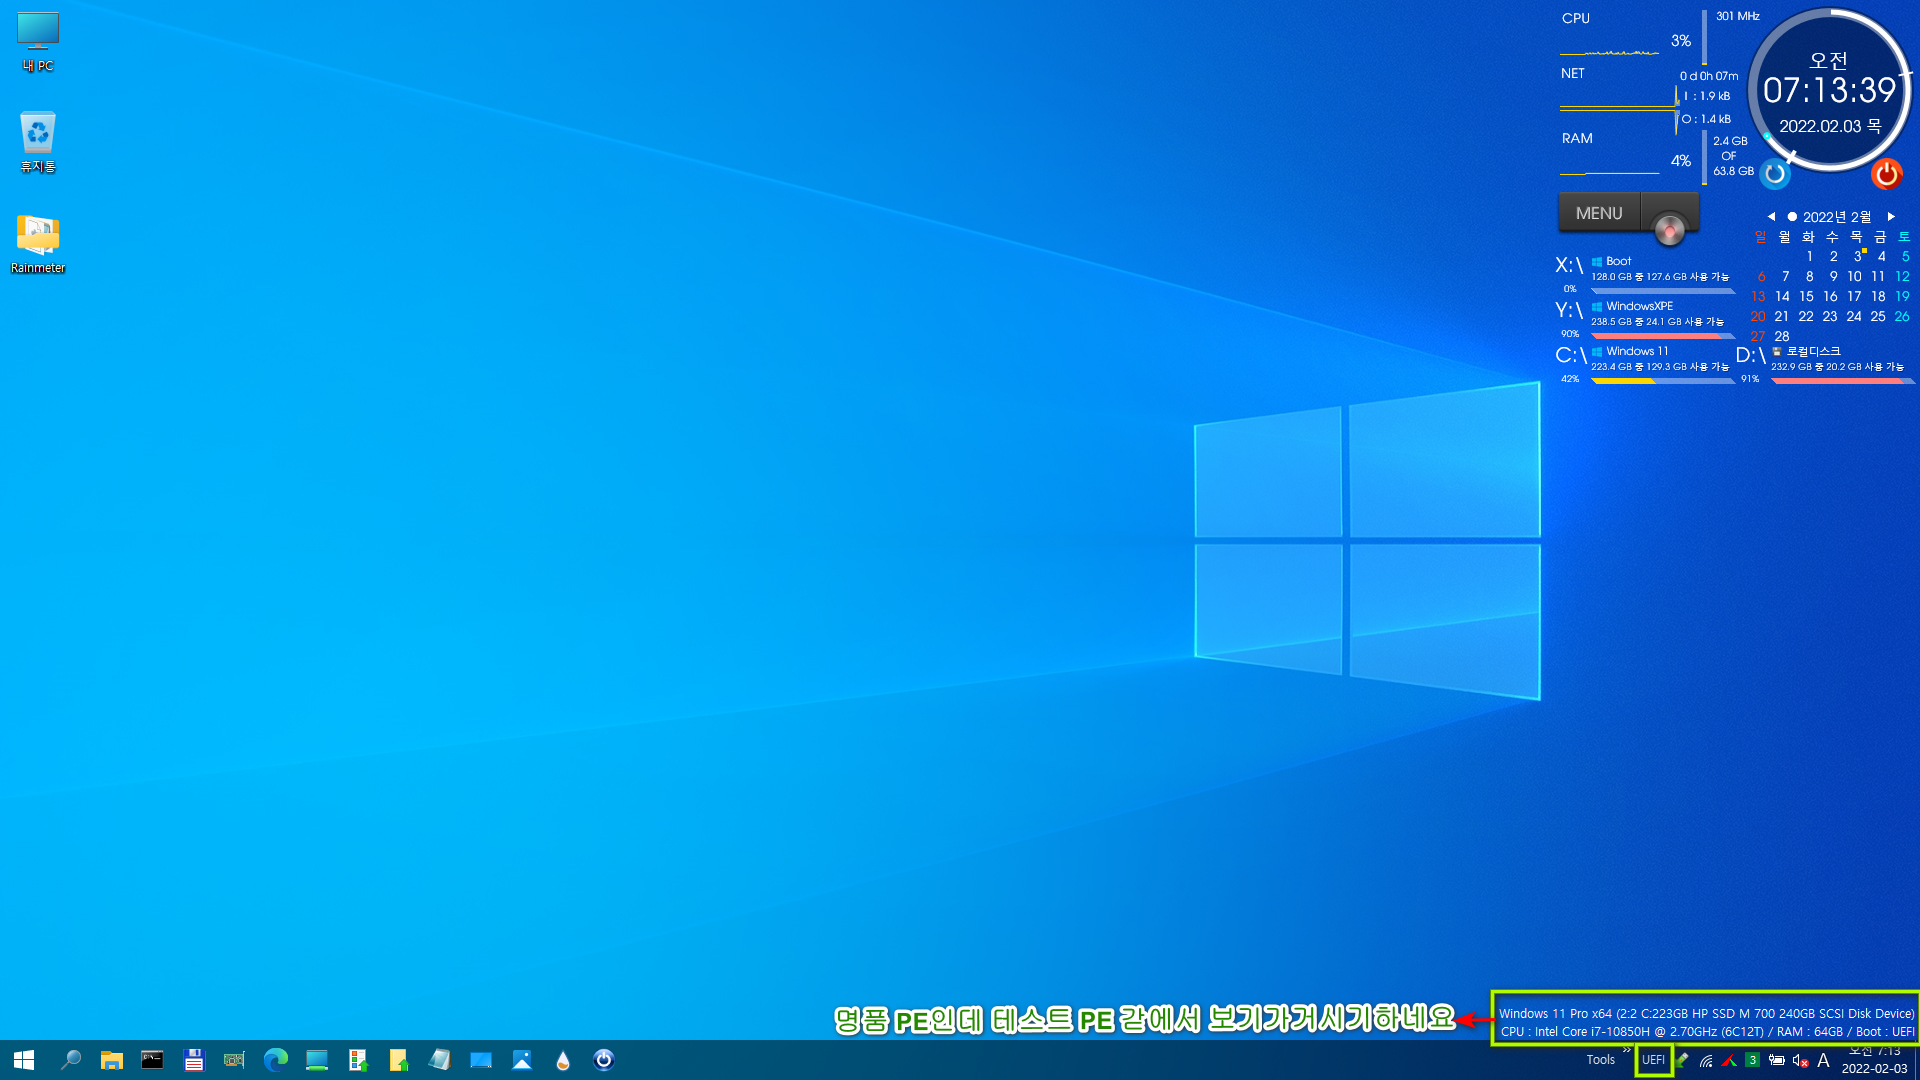Viewport: 1920px width, 1080px height.
Task: Click the floppy disk icon in taskbar
Action: pyautogui.click(x=193, y=1060)
